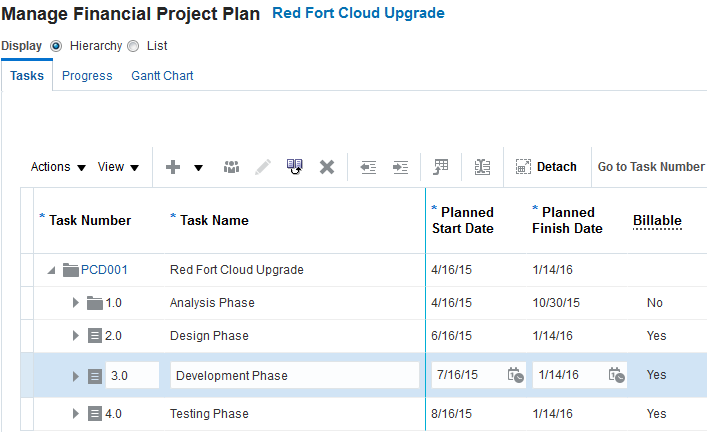Click the Development Phase task name field
This screenshot has height=432, width=707.
click(x=294, y=375)
